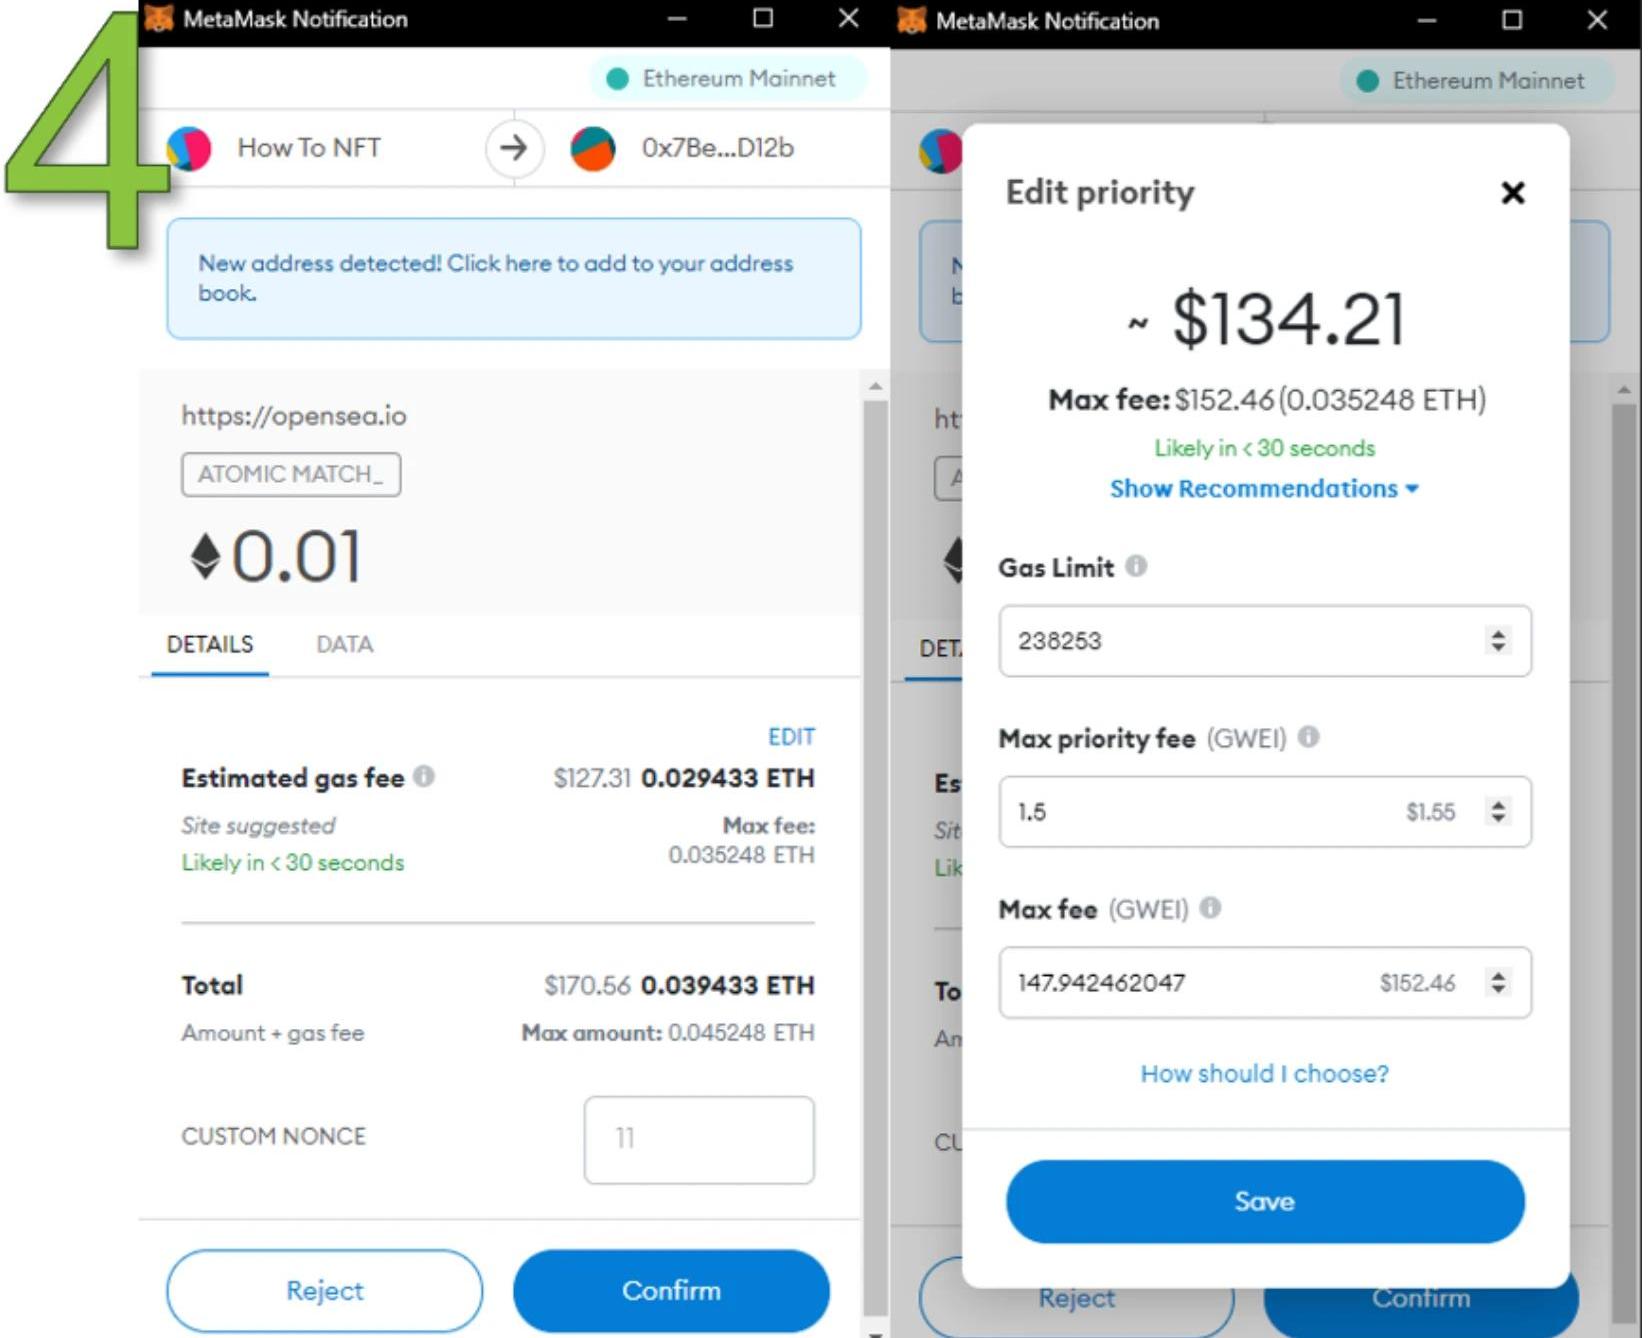This screenshot has width=1650, height=1338.
Task: Expand Show Recommendations dropdown
Action: pyautogui.click(x=1264, y=488)
